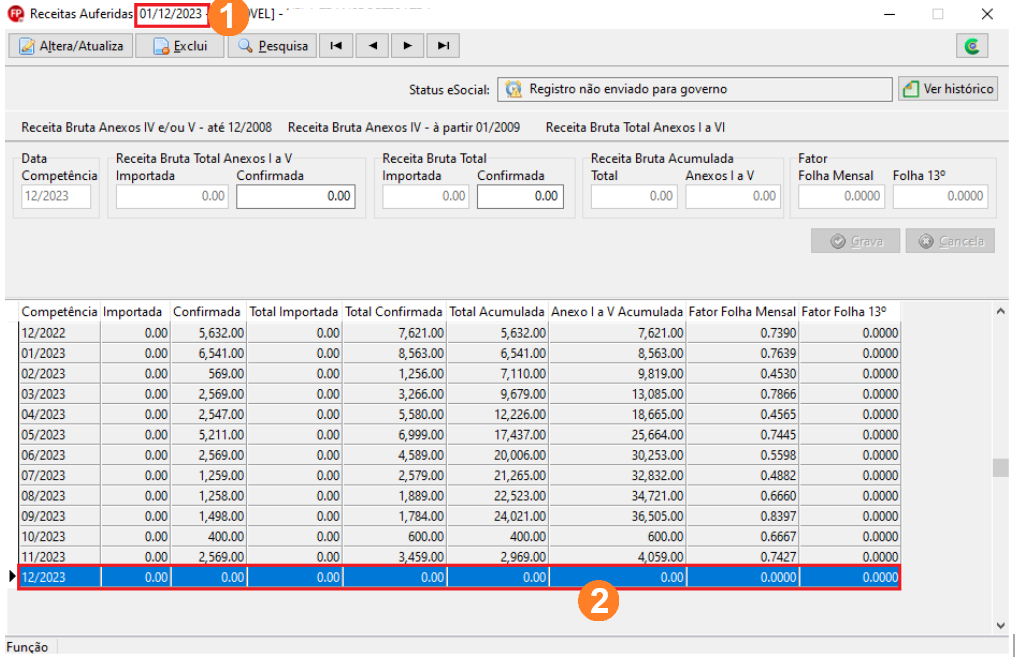
Task: Click the grid scrollbar up arrow
Action: click(1001, 312)
